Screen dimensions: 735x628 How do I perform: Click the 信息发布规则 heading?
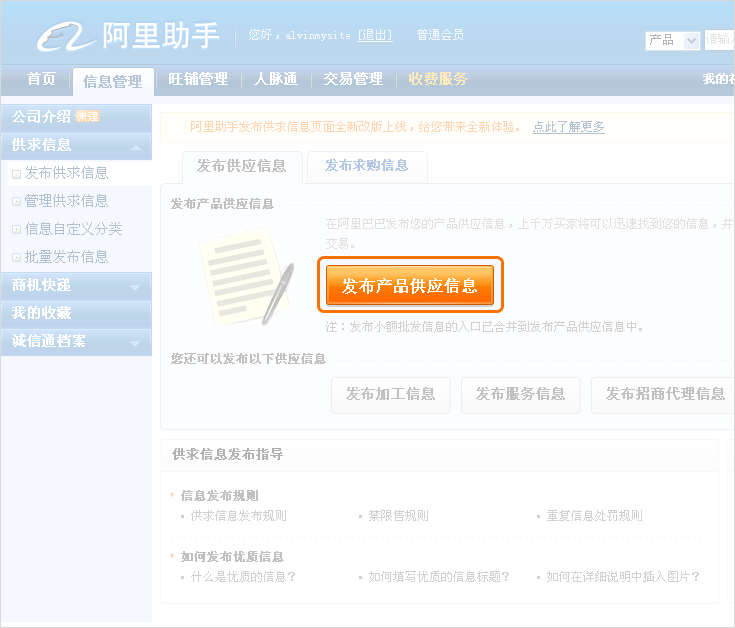(220, 496)
